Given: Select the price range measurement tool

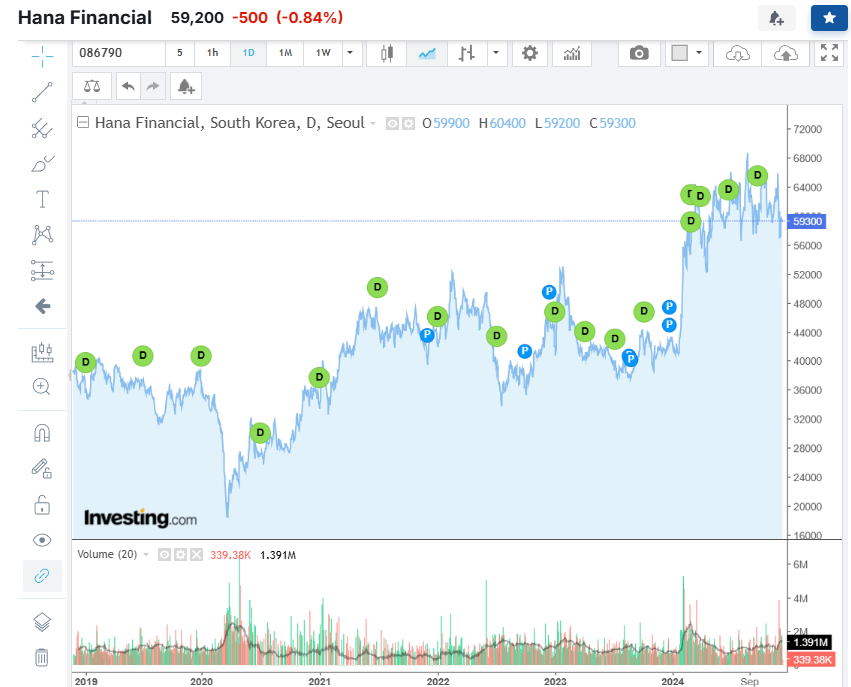Looking at the screenshot, I should click(x=42, y=270).
